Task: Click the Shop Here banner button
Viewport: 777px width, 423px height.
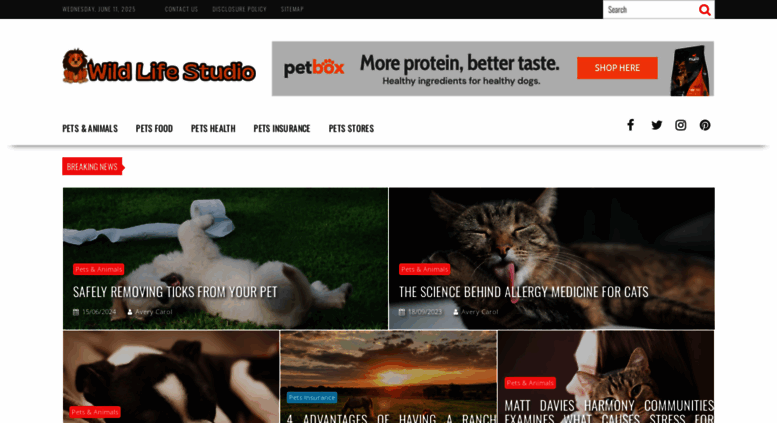Action: pyautogui.click(x=617, y=68)
